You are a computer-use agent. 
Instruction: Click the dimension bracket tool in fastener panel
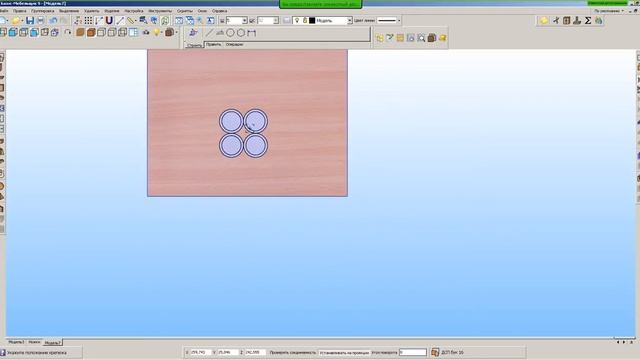point(251,33)
